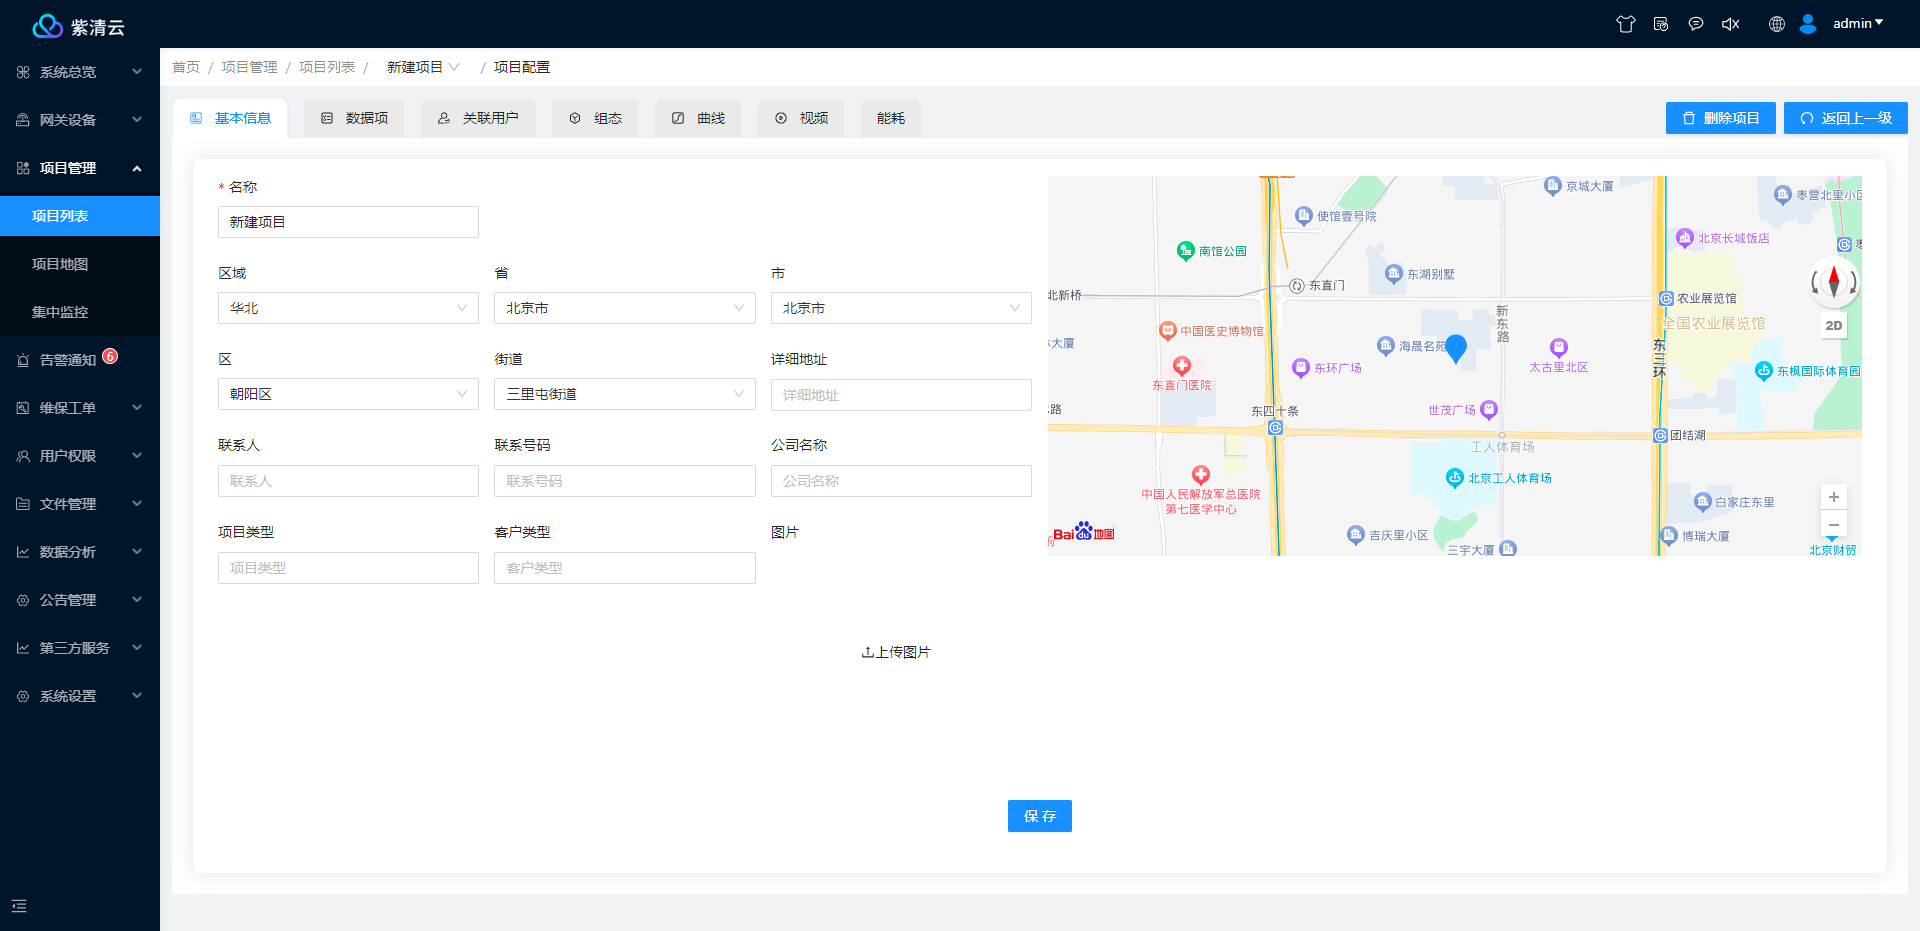
Task: Click the 告警通知 red badge showing 6
Action: click(x=110, y=356)
